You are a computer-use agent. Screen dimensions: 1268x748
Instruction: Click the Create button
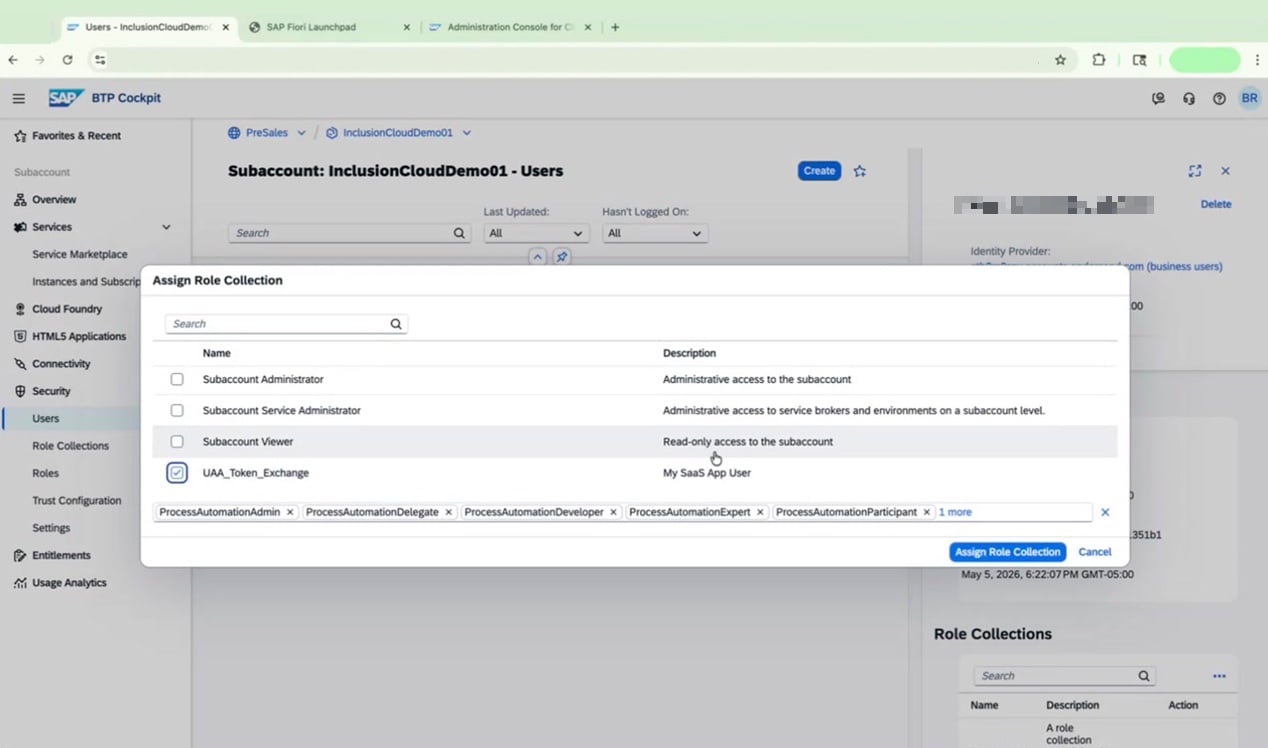pos(819,171)
